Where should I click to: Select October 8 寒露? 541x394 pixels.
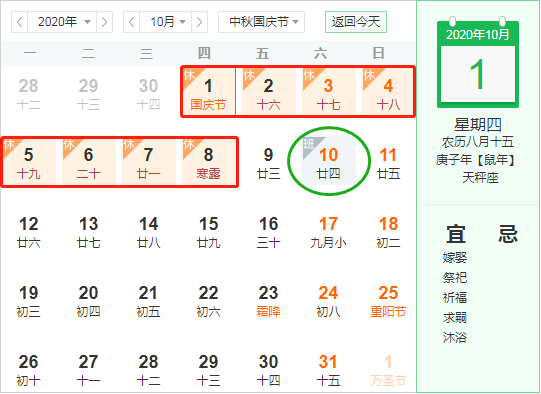[x=208, y=162]
